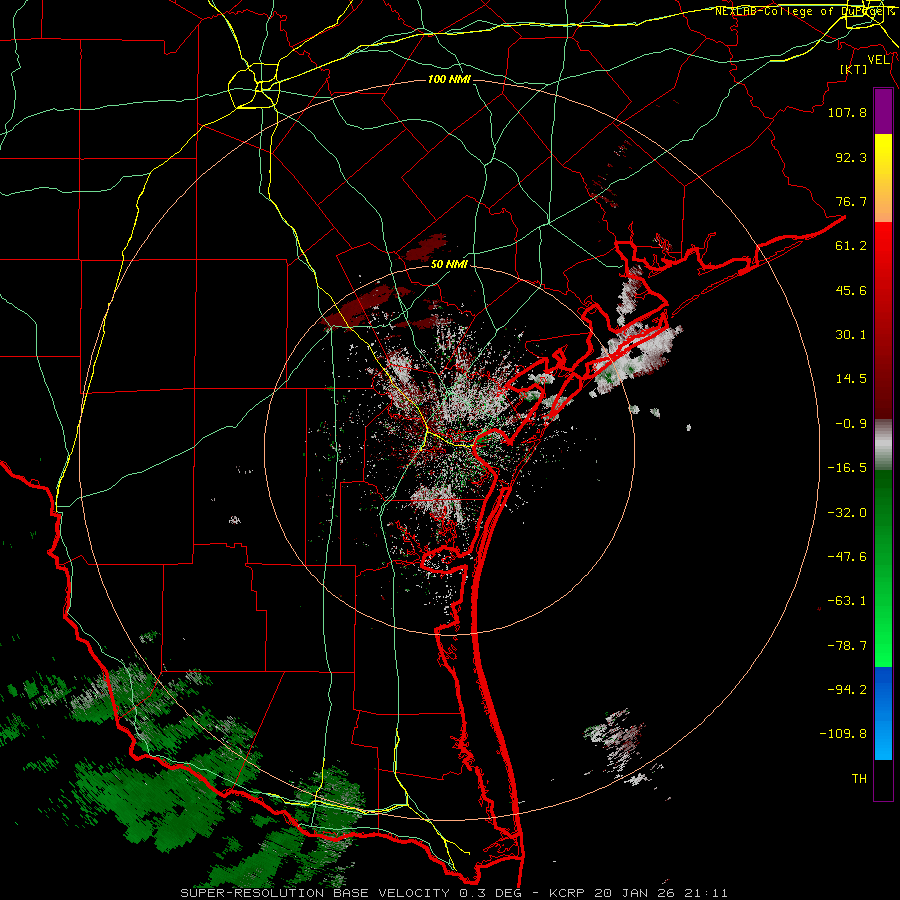Click the 107.8 velocity scale value
900x900 pixels.
847,112
